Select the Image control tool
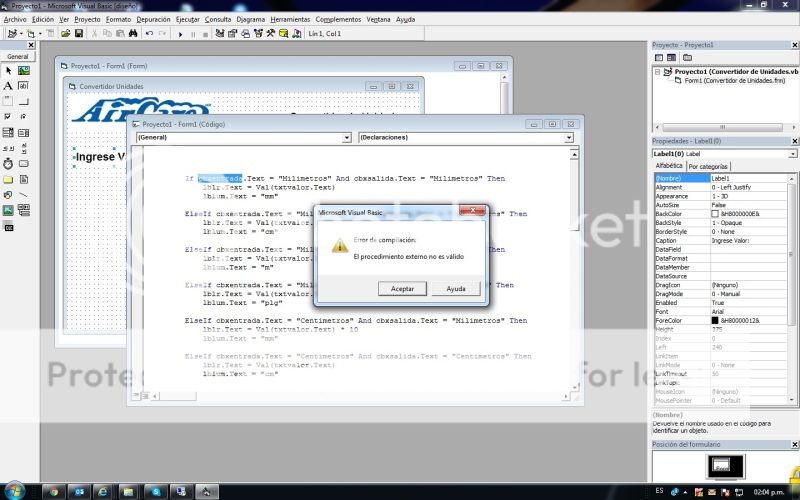Screen dimensions: 800x500 click(x=8, y=210)
